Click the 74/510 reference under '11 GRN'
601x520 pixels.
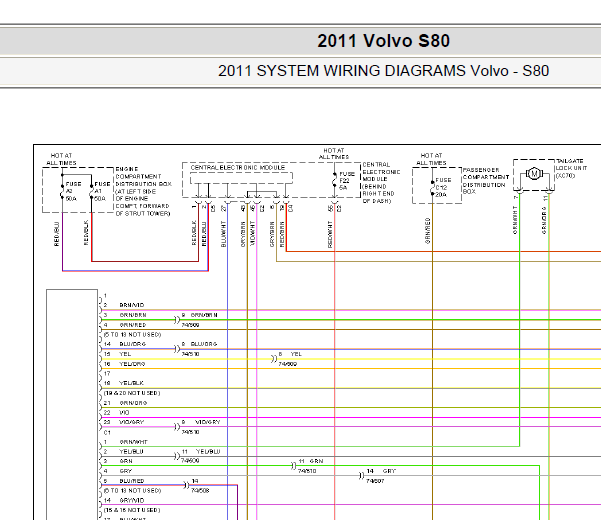click(307, 471)
